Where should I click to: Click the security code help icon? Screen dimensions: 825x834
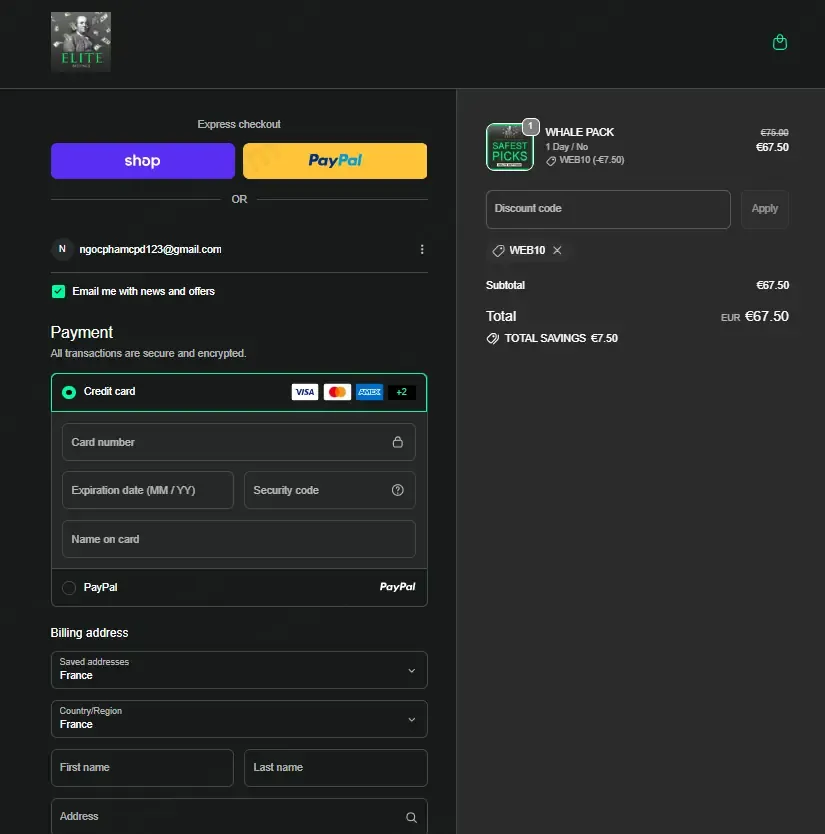click(x=397, y=490)
